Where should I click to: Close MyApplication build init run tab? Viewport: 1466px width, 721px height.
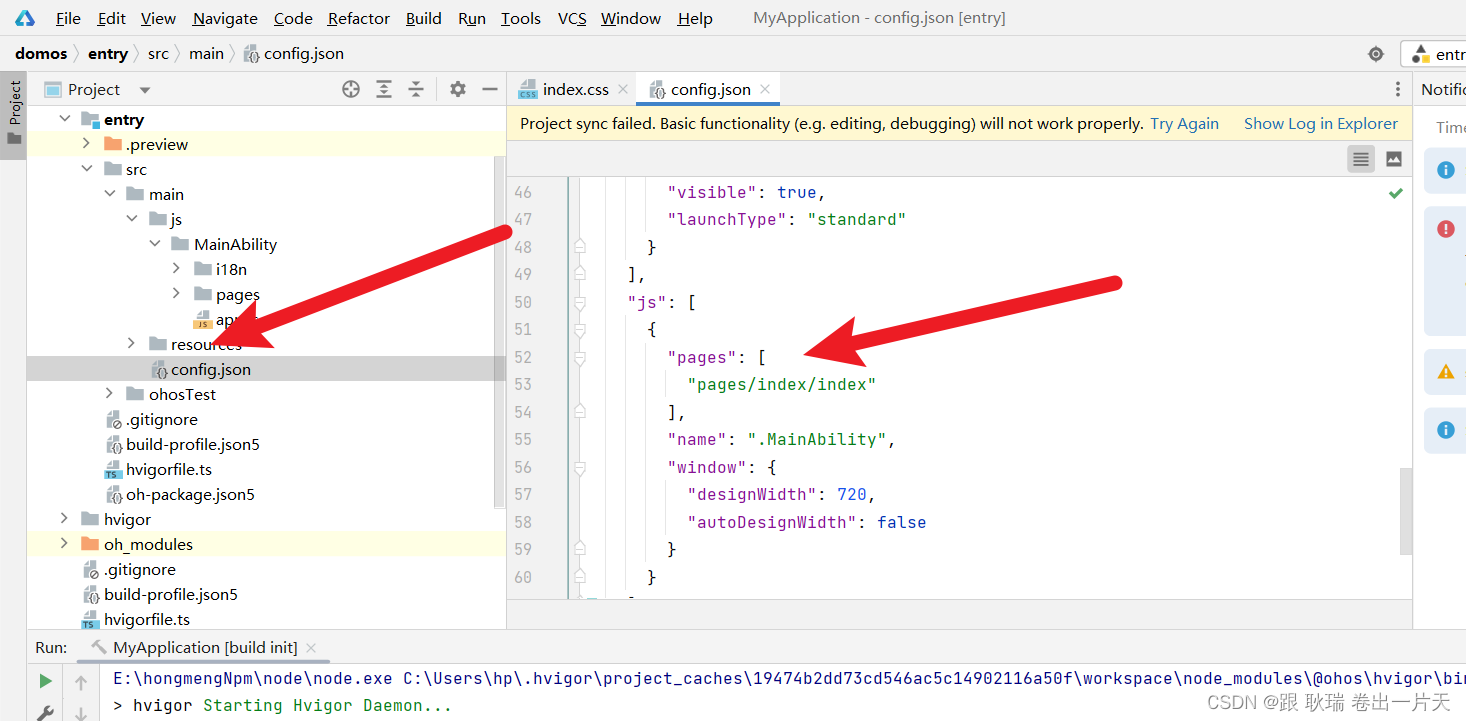311,648
